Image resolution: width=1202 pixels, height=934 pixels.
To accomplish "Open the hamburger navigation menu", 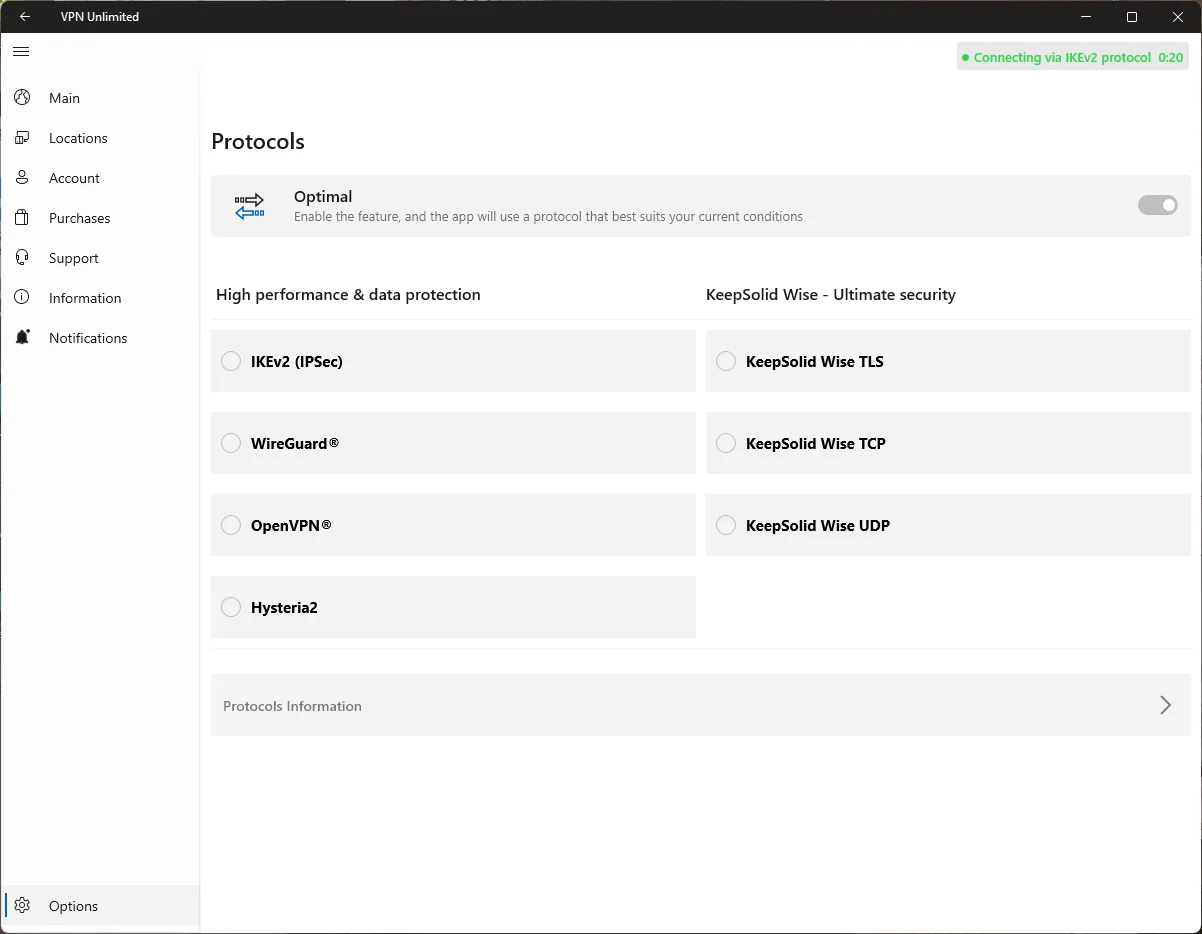I will pos(21,51).
